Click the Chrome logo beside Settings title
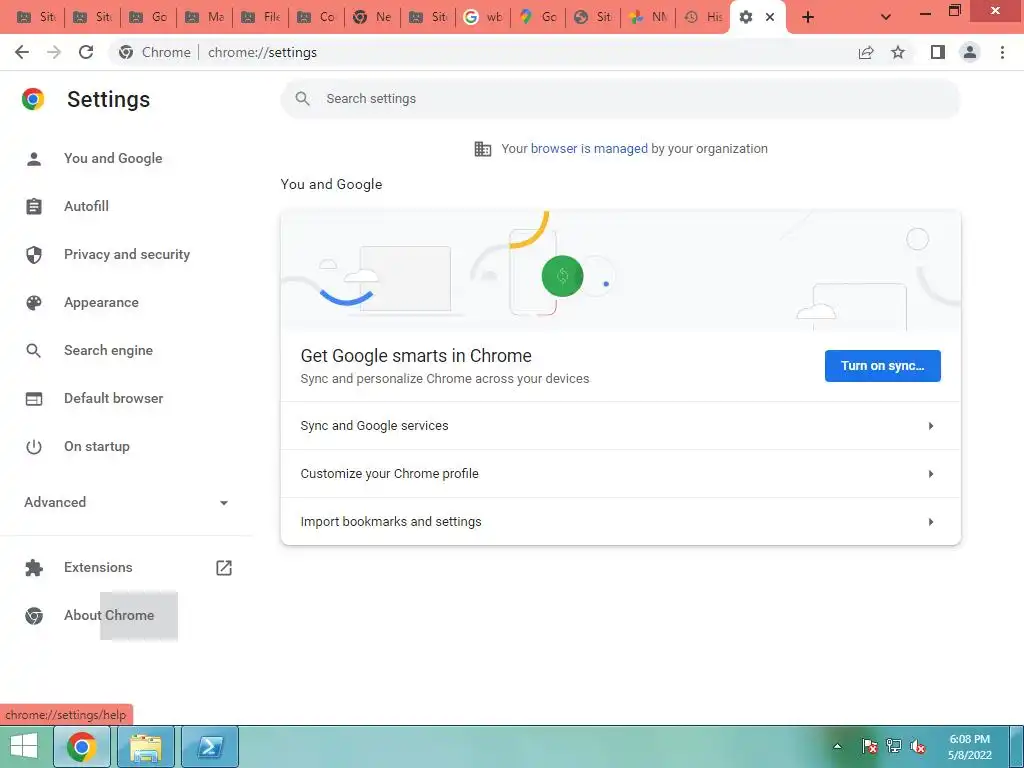1024x768 pixels. [x=33, y=99]
